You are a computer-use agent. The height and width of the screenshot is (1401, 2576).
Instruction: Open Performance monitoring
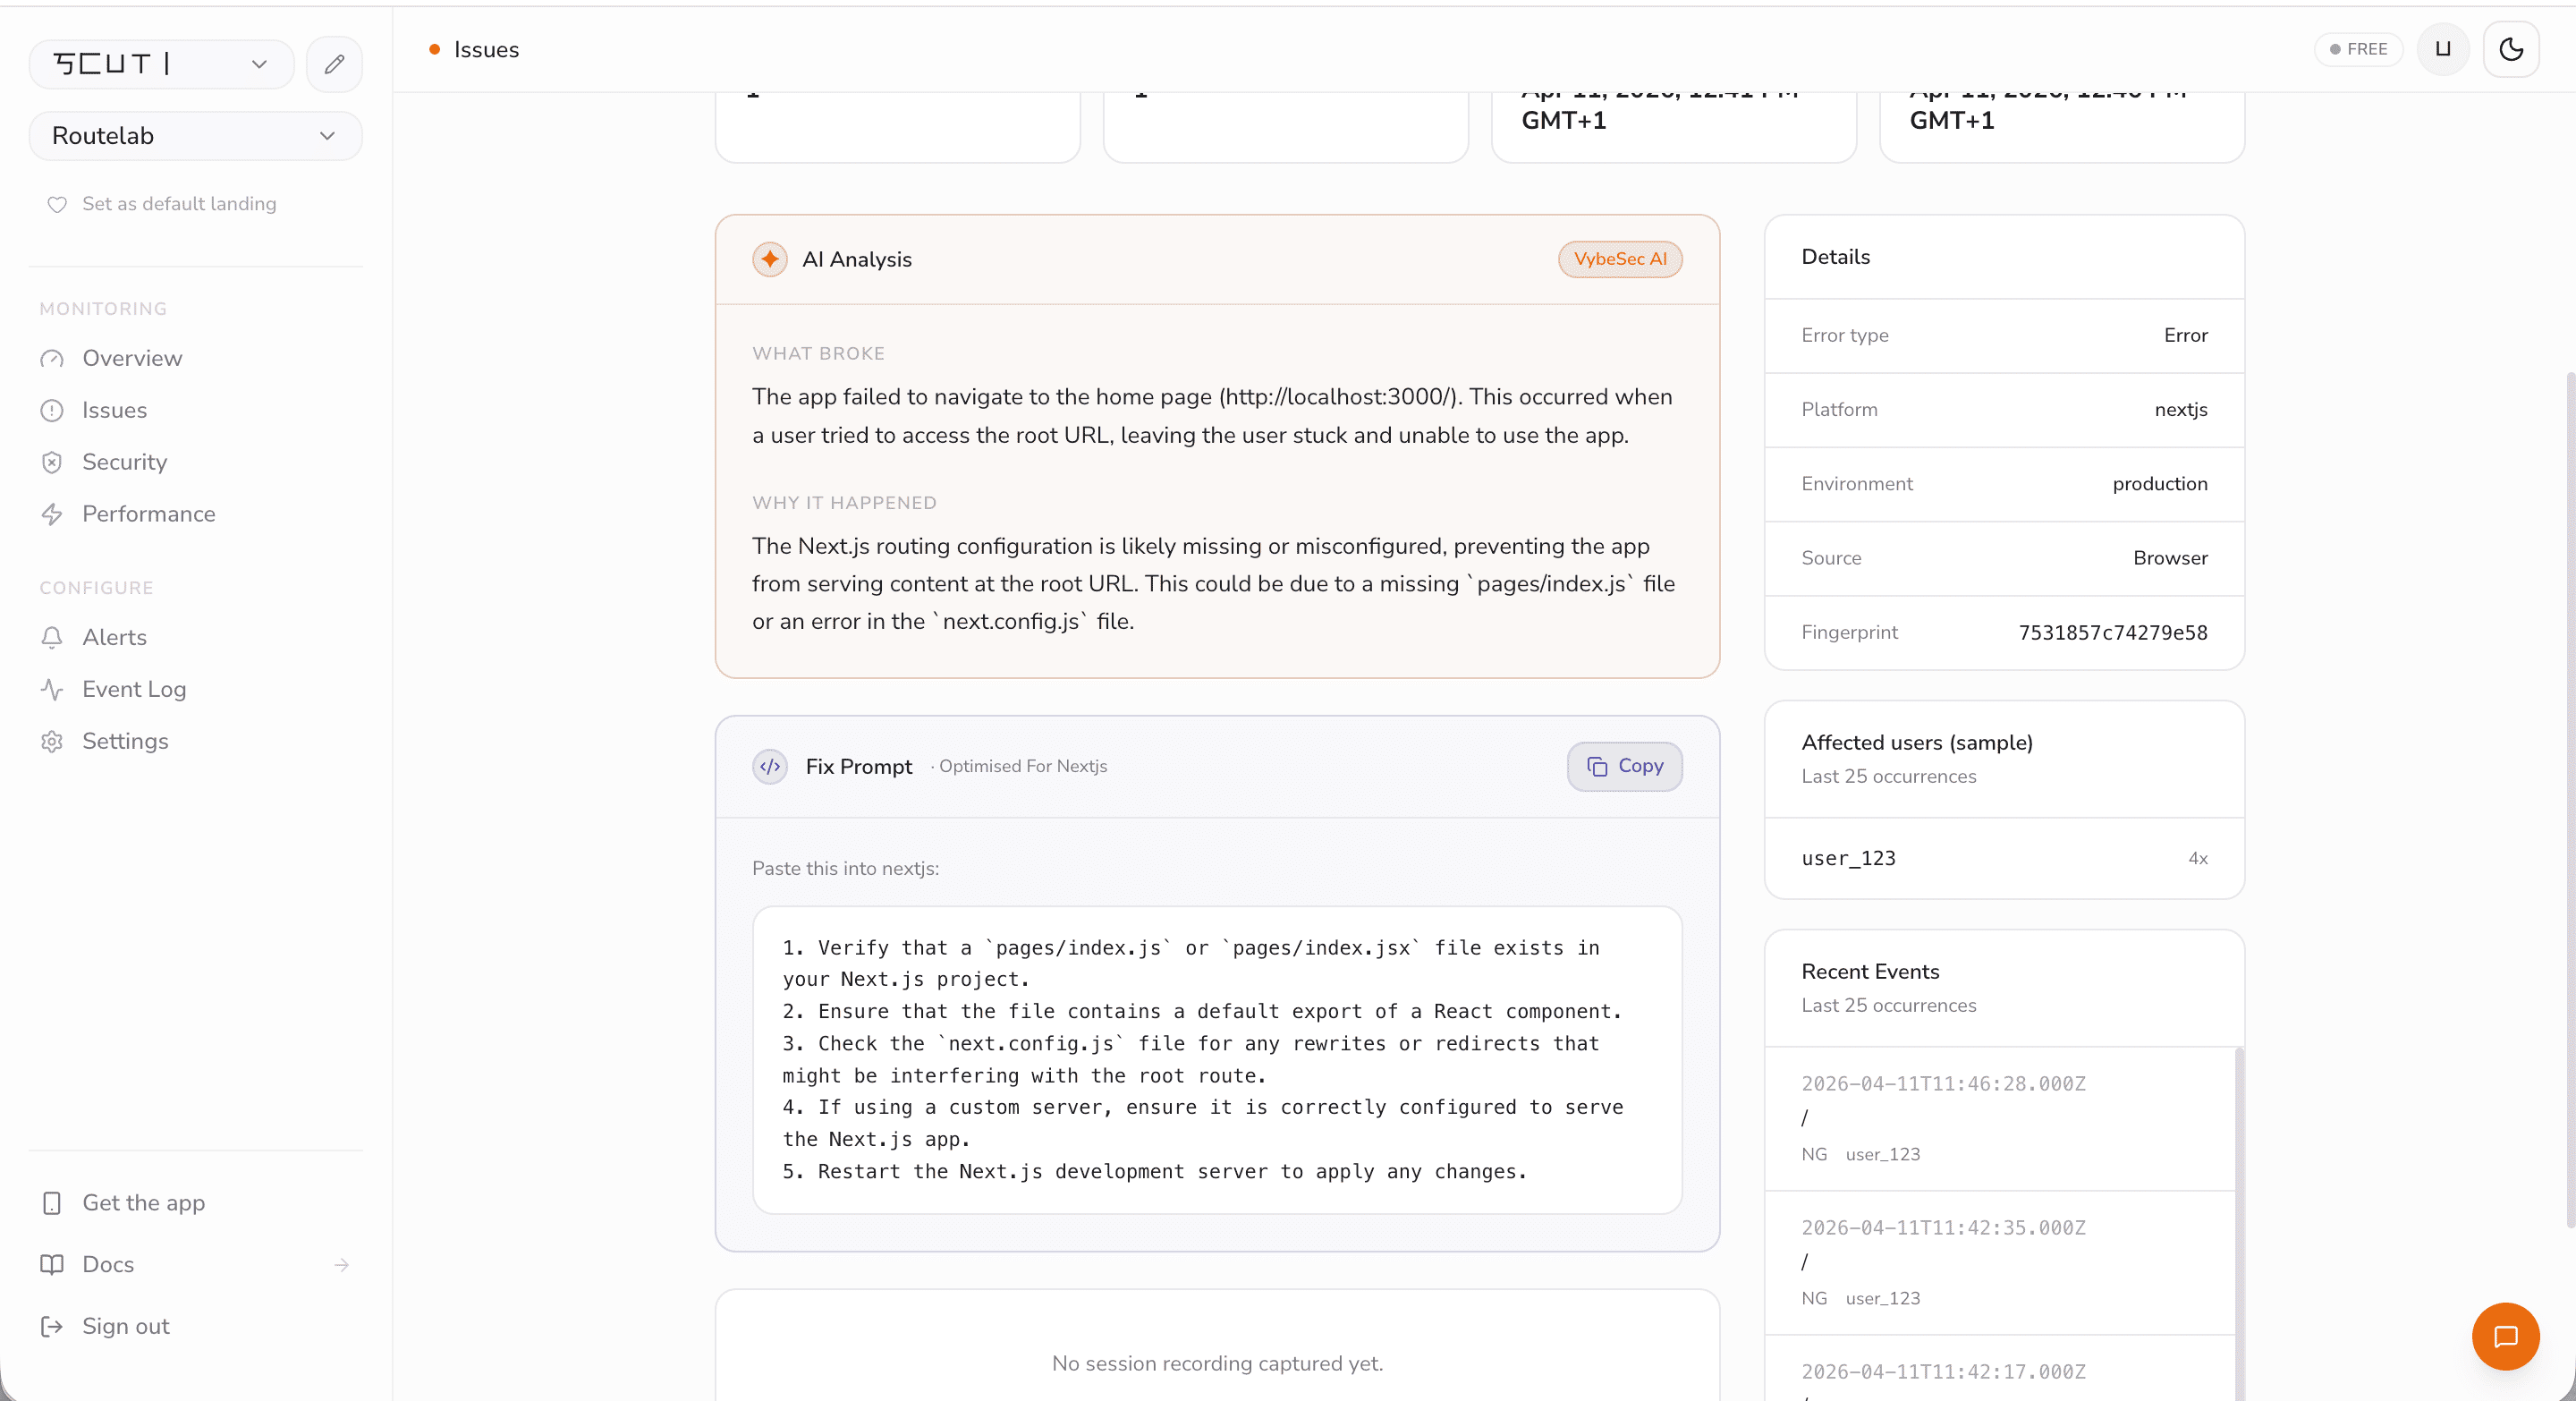pos(148,514)
